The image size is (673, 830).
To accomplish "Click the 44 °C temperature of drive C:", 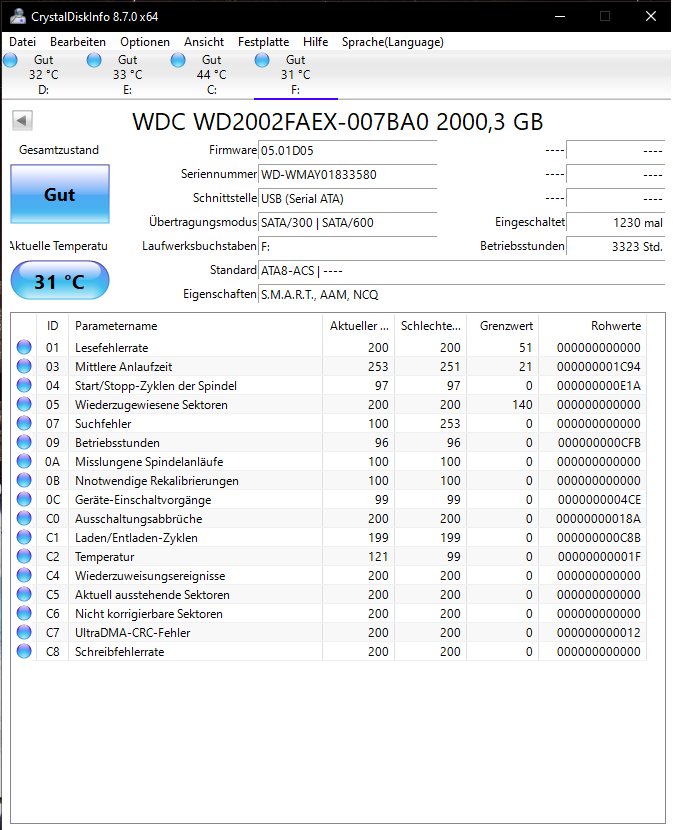I will 212,75.
